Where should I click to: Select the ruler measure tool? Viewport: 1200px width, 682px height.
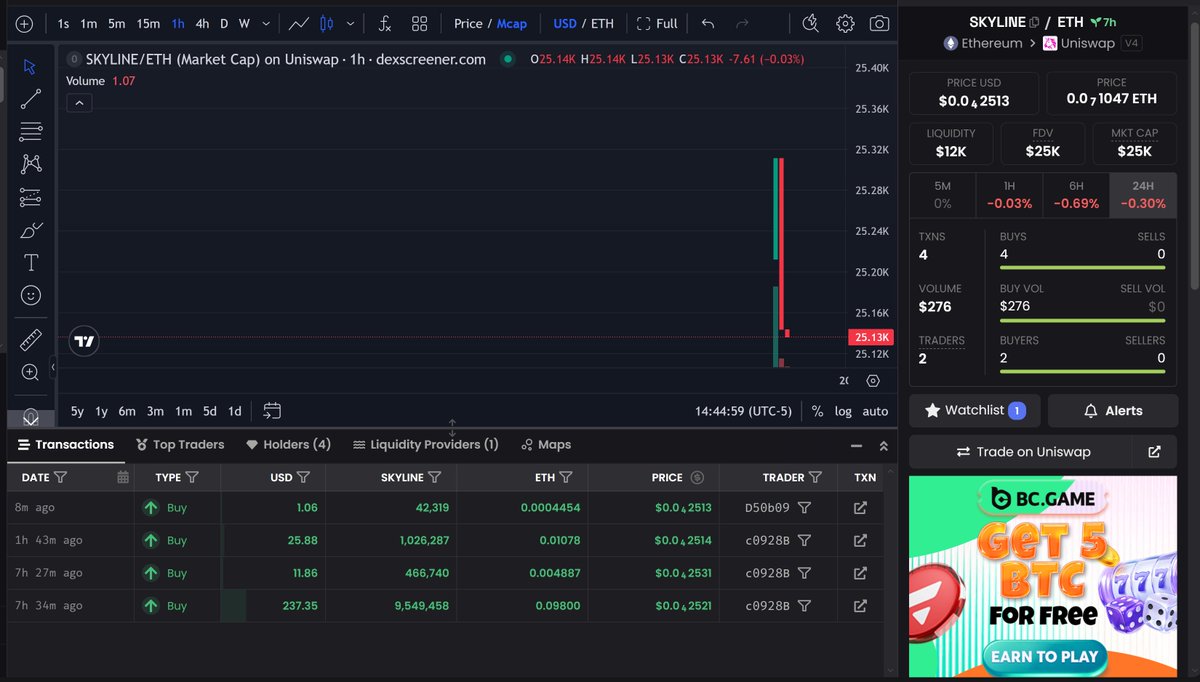coord(30,339)
